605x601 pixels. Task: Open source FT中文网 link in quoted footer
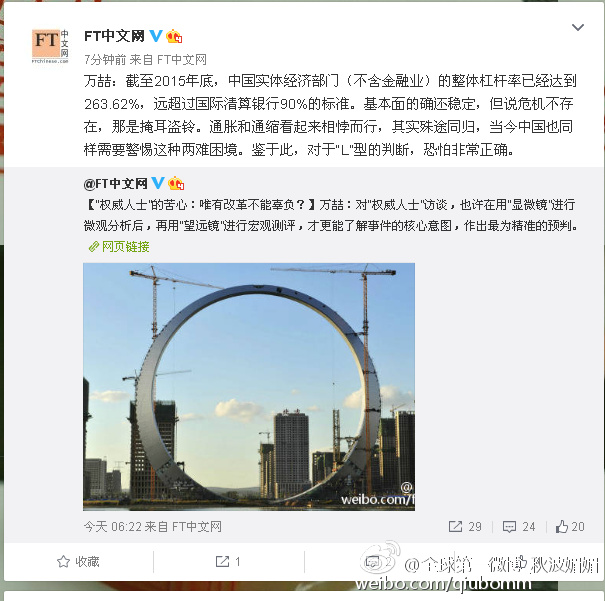click(x=197, y=527)
